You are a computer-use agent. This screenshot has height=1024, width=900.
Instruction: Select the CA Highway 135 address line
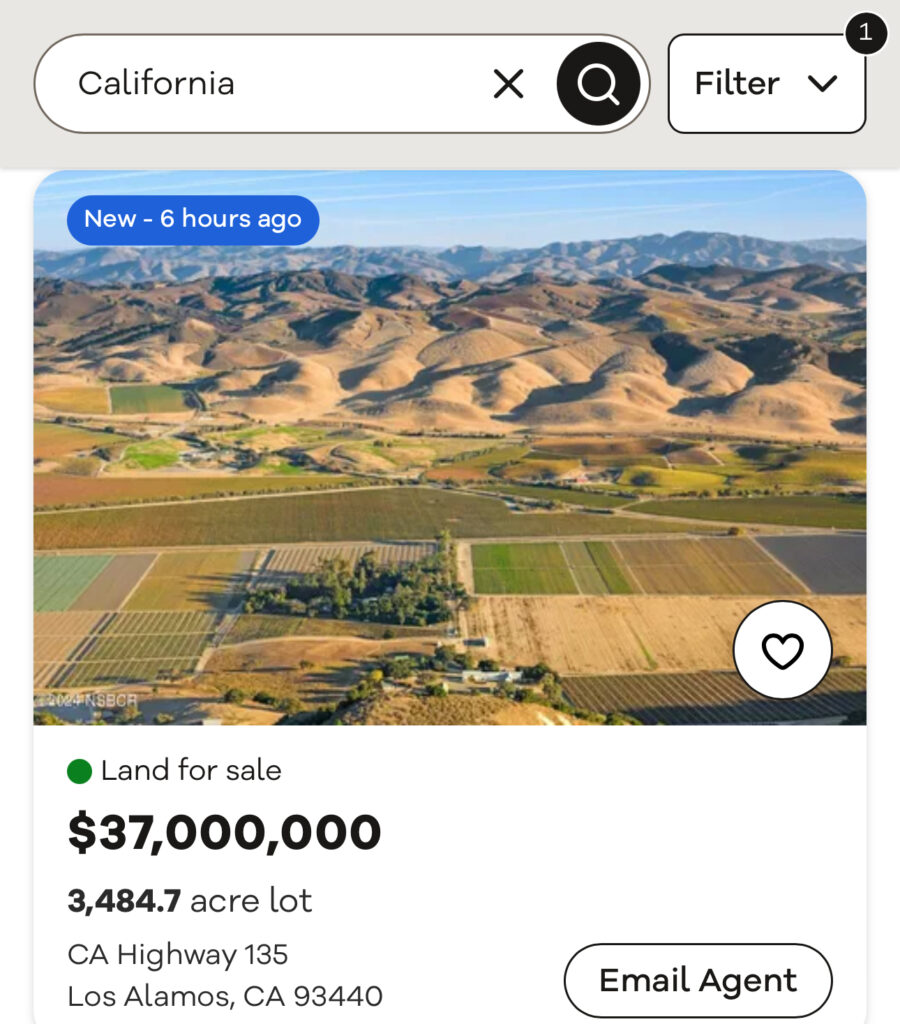[x=178, y=955]
